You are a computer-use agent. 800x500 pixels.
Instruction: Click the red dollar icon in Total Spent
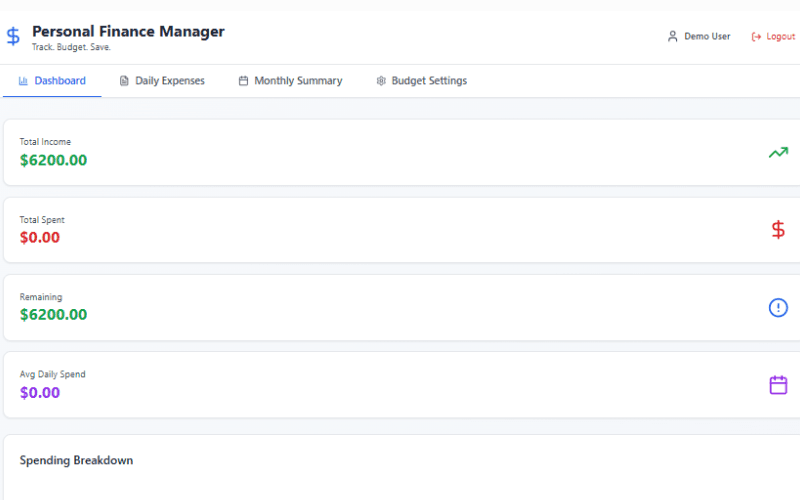coord(778,230)
